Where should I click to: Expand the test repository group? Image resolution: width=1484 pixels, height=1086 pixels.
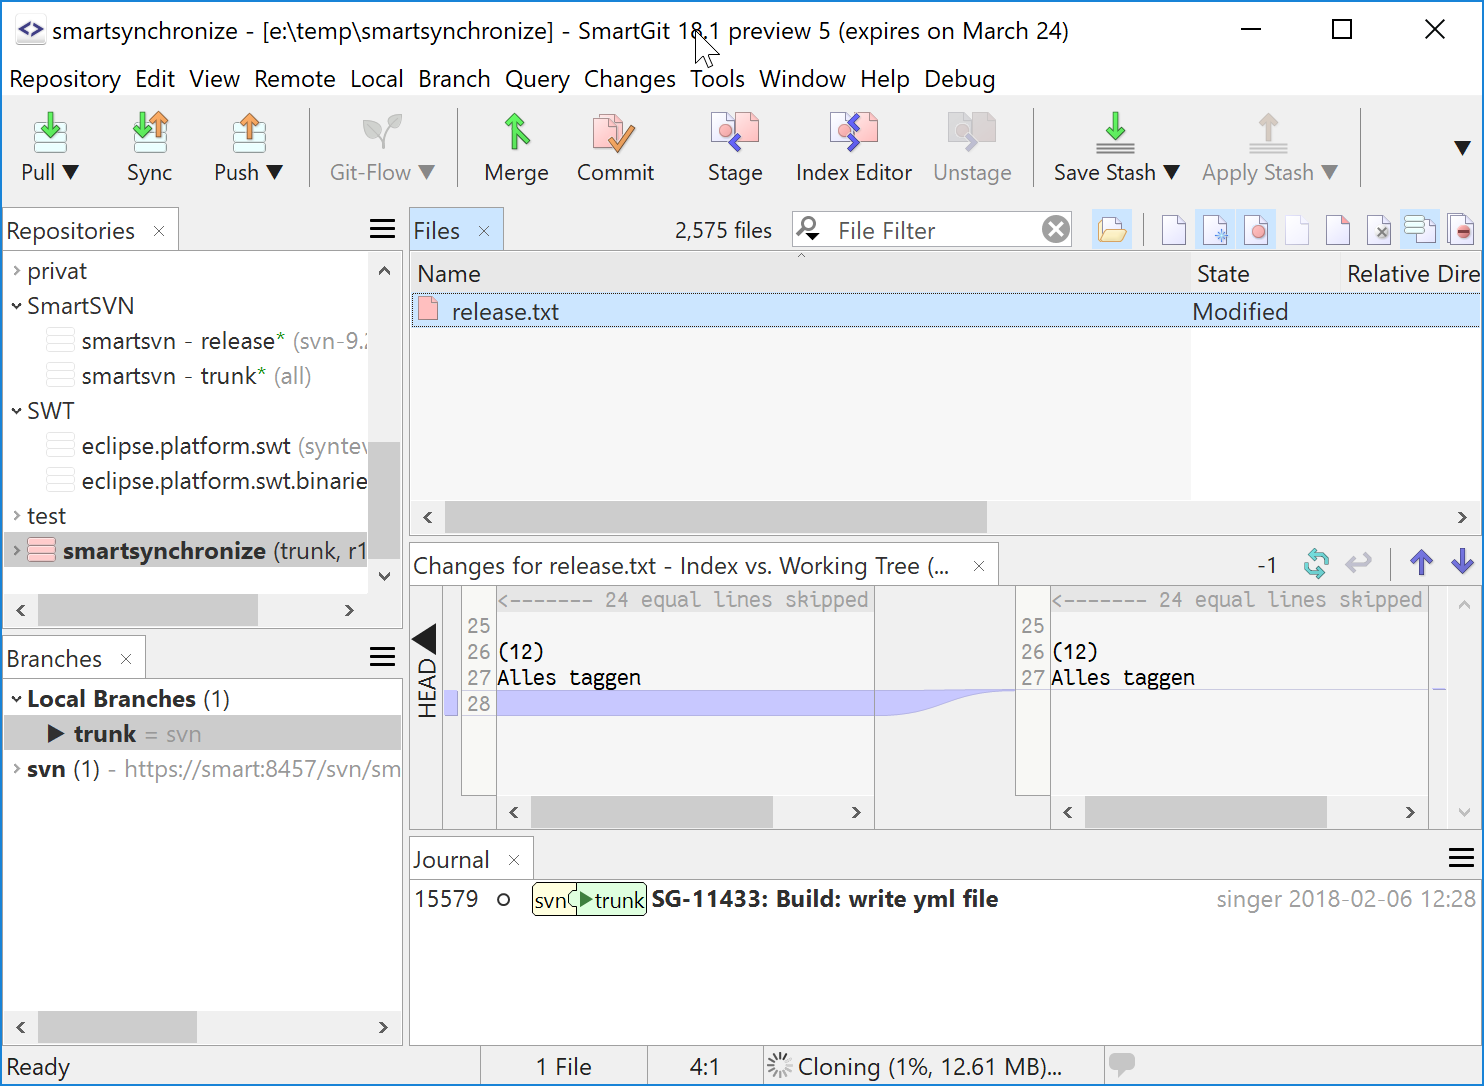tap(16, 516)
